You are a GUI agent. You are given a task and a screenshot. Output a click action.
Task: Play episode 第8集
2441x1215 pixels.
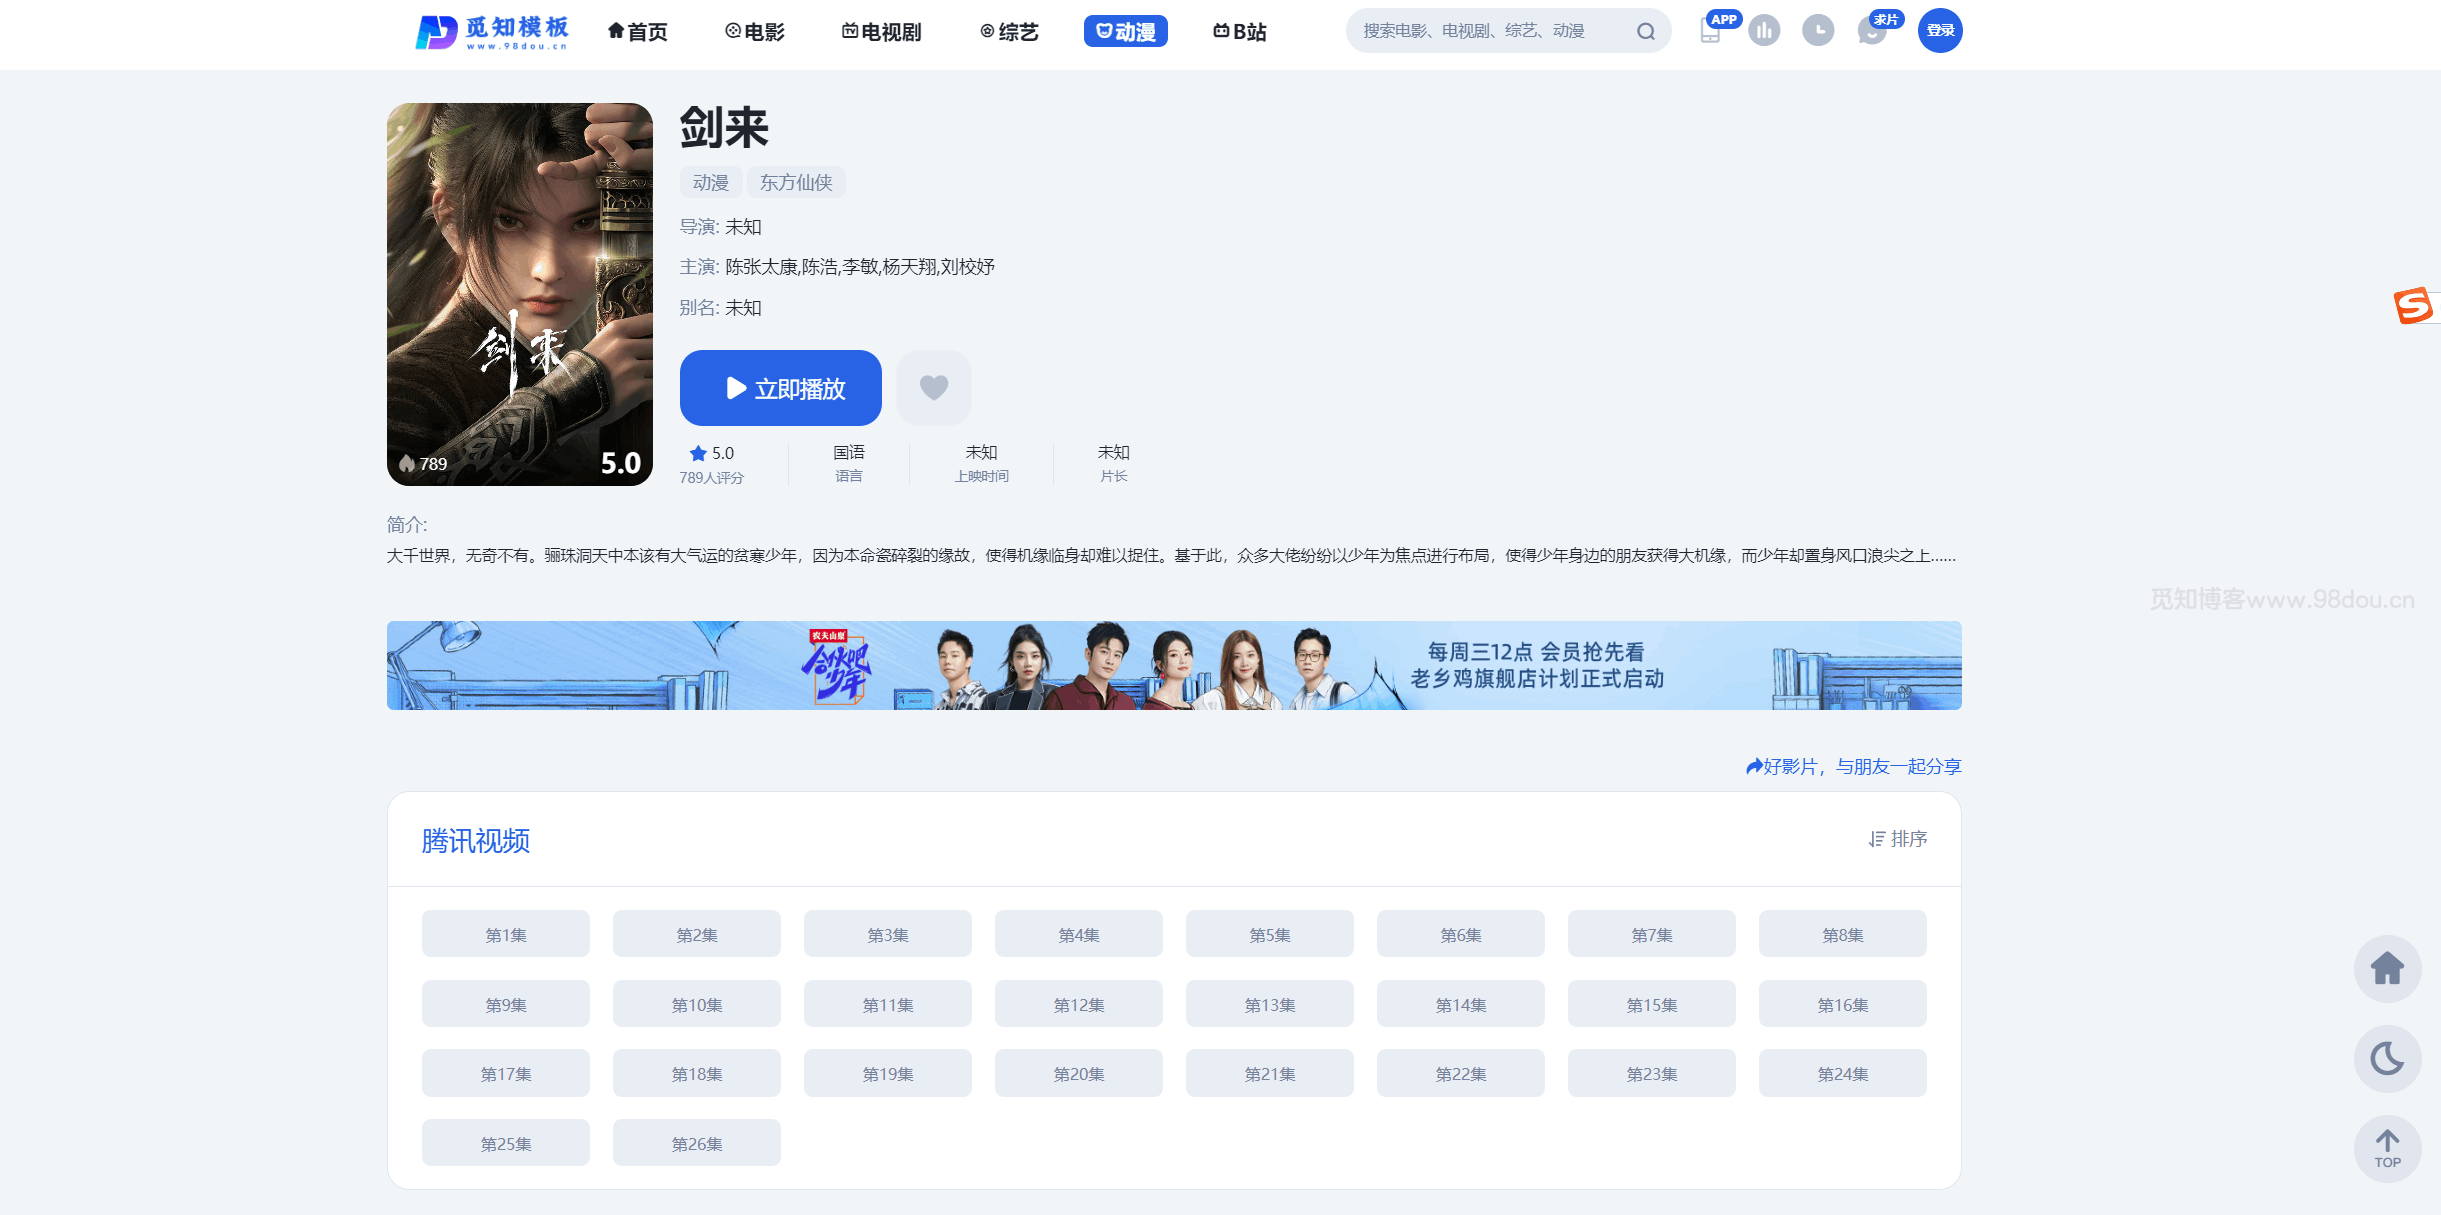pos(1843,934)
